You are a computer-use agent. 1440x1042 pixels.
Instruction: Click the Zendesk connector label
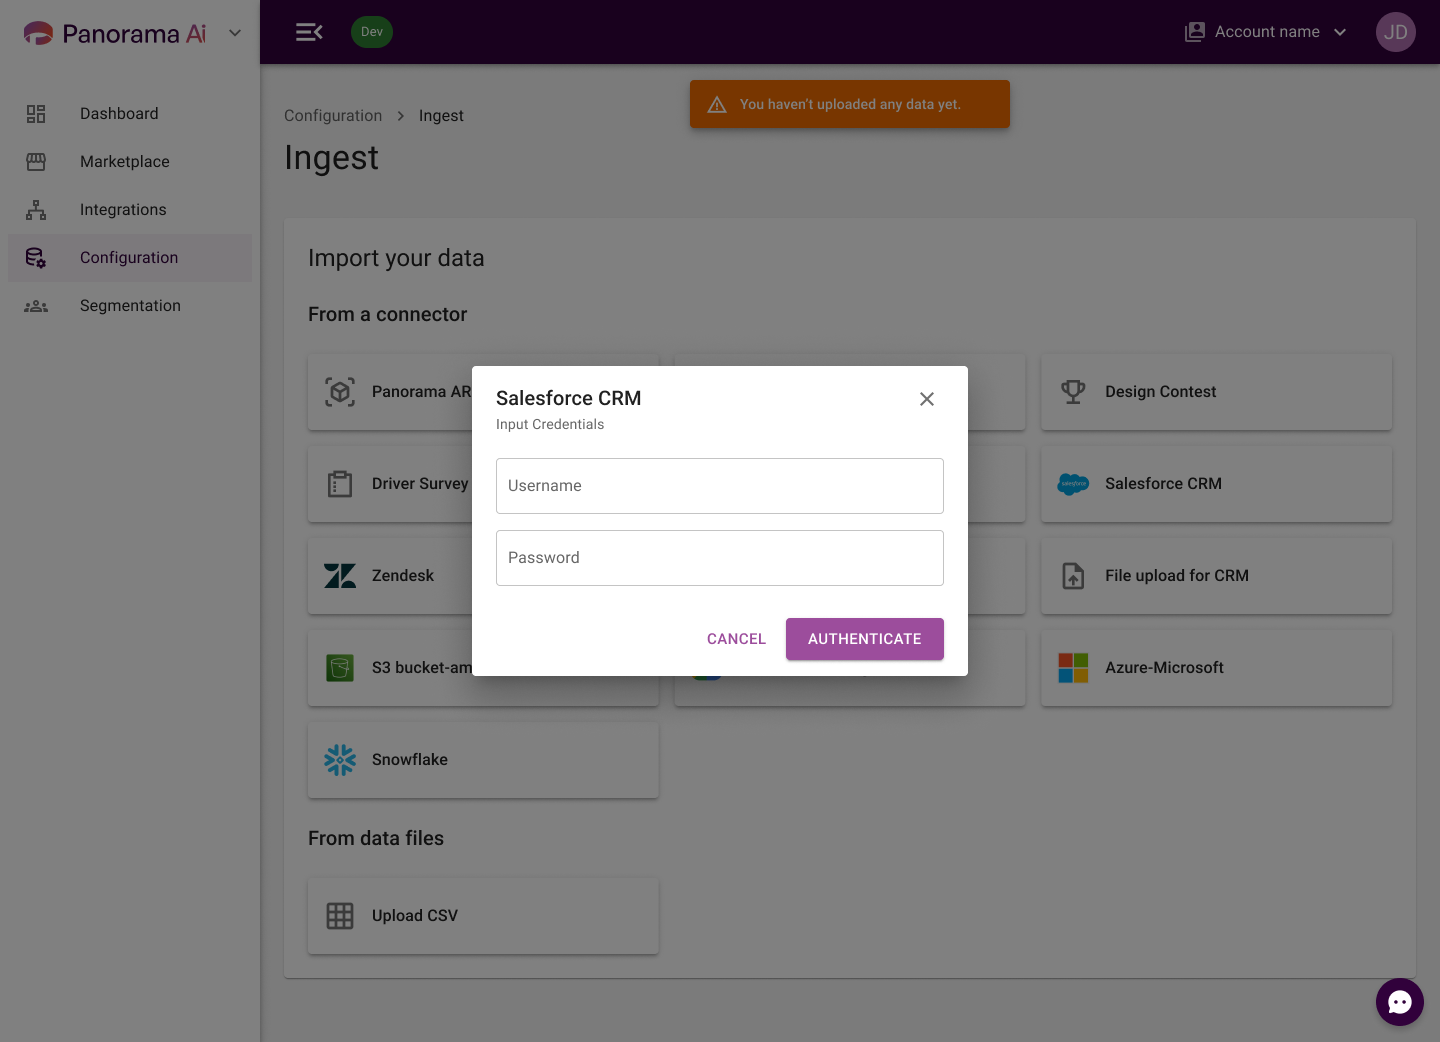[403, 576]
